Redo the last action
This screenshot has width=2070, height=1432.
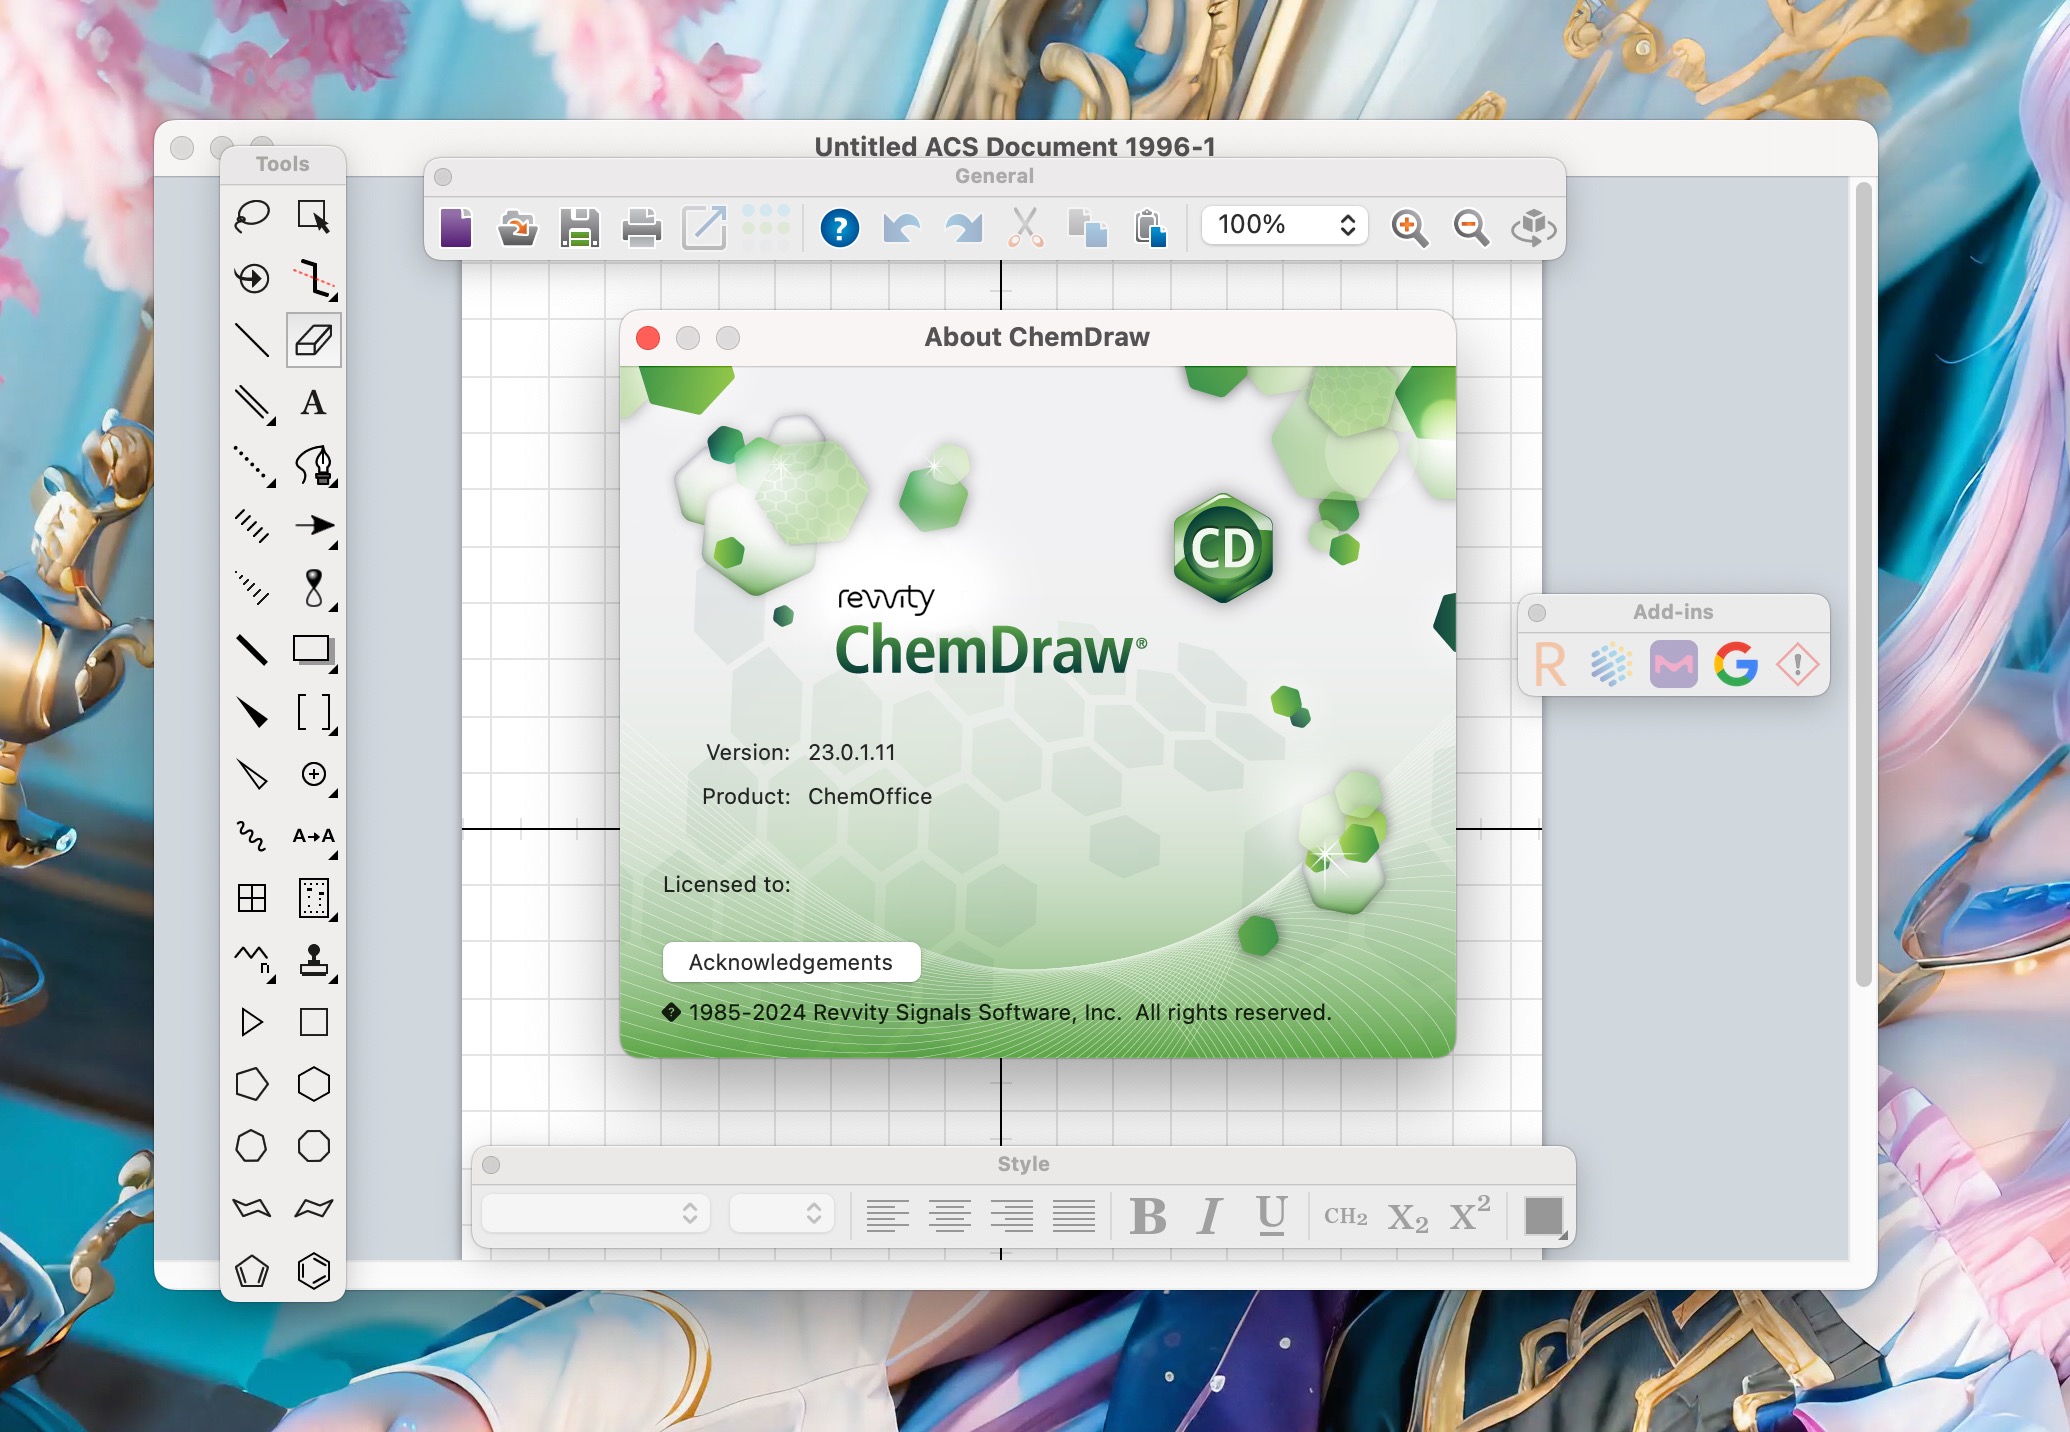[x=964, y=227]
